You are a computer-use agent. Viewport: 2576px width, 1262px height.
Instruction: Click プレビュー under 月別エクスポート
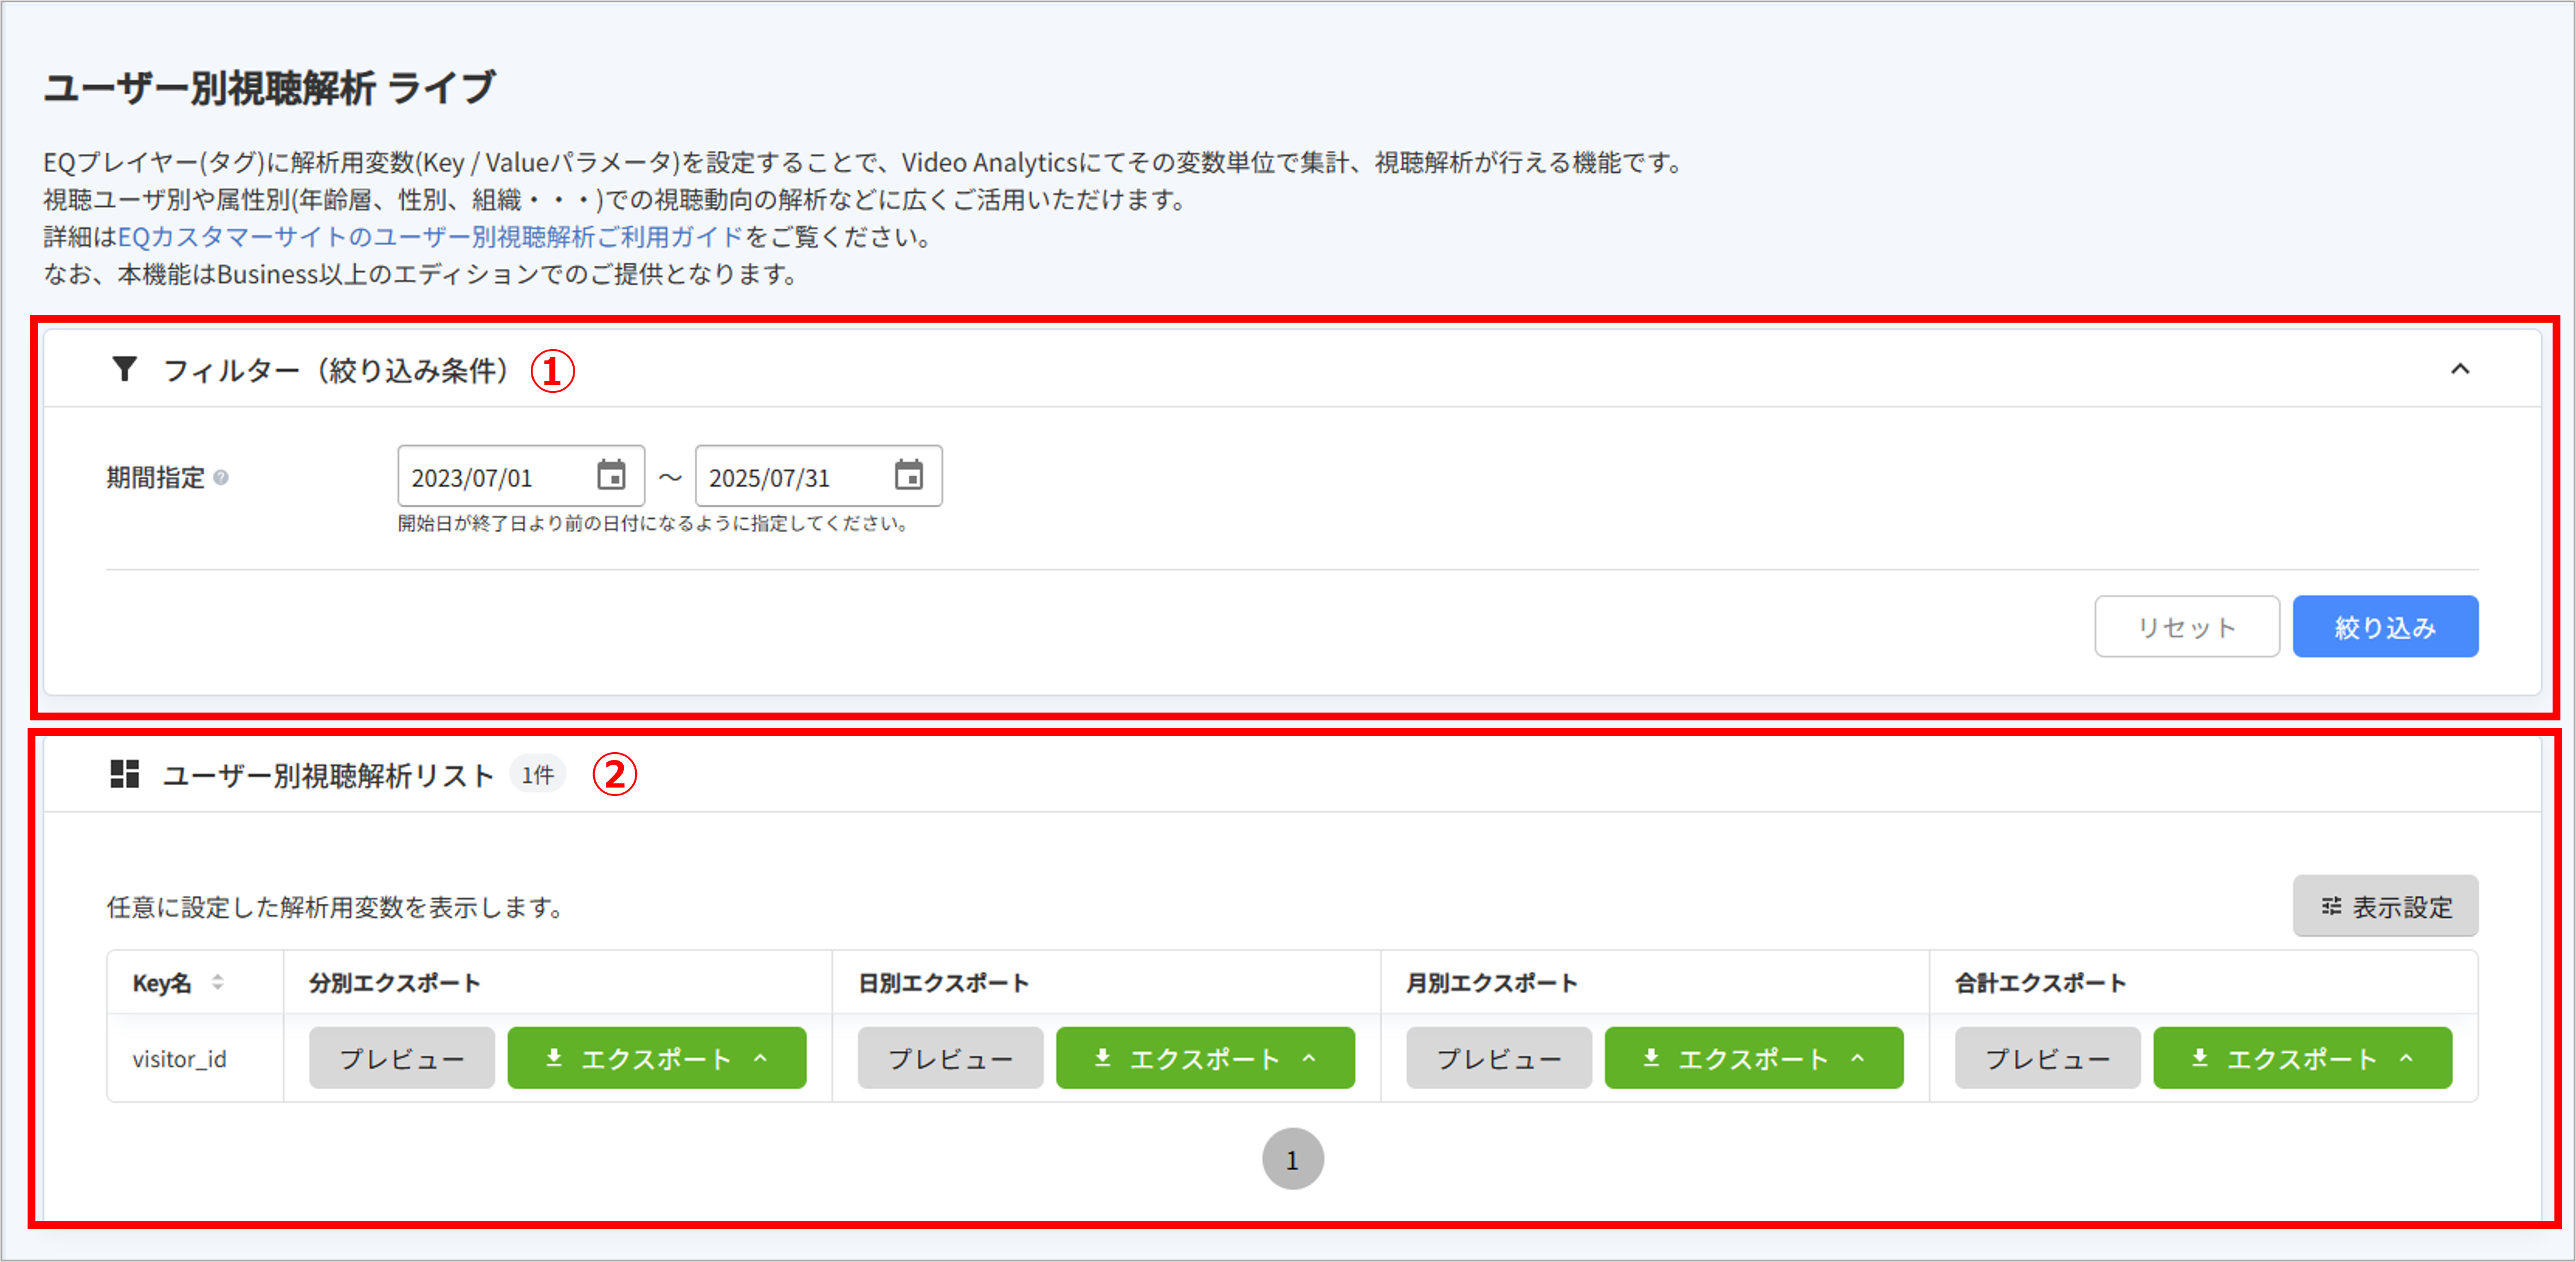[x=1499, y=1058]
